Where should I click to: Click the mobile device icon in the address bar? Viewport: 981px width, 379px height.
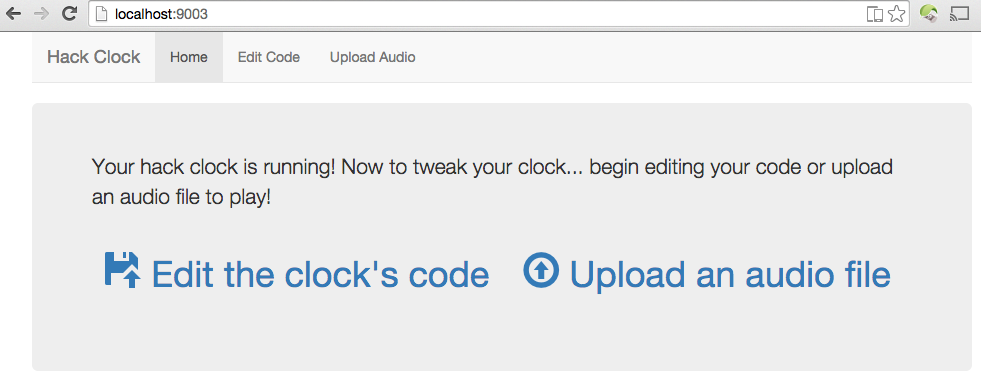[x=875, y=14]
